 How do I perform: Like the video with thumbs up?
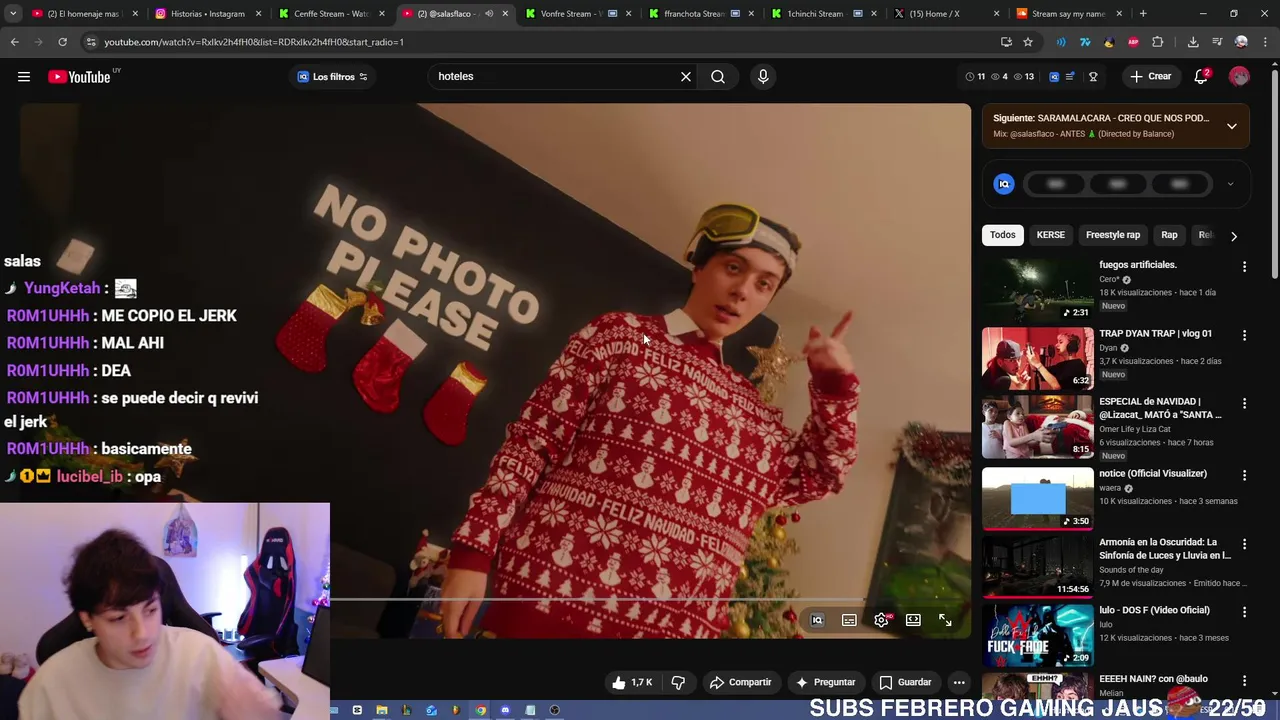pos(631,682)
